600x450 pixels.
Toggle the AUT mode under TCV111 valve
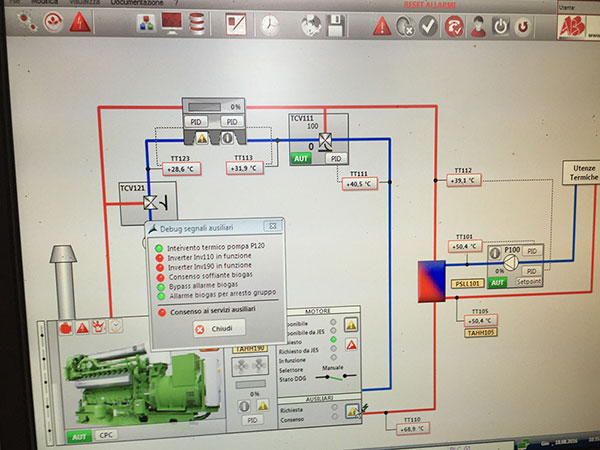pyautogui.click(x=301, y=158)
